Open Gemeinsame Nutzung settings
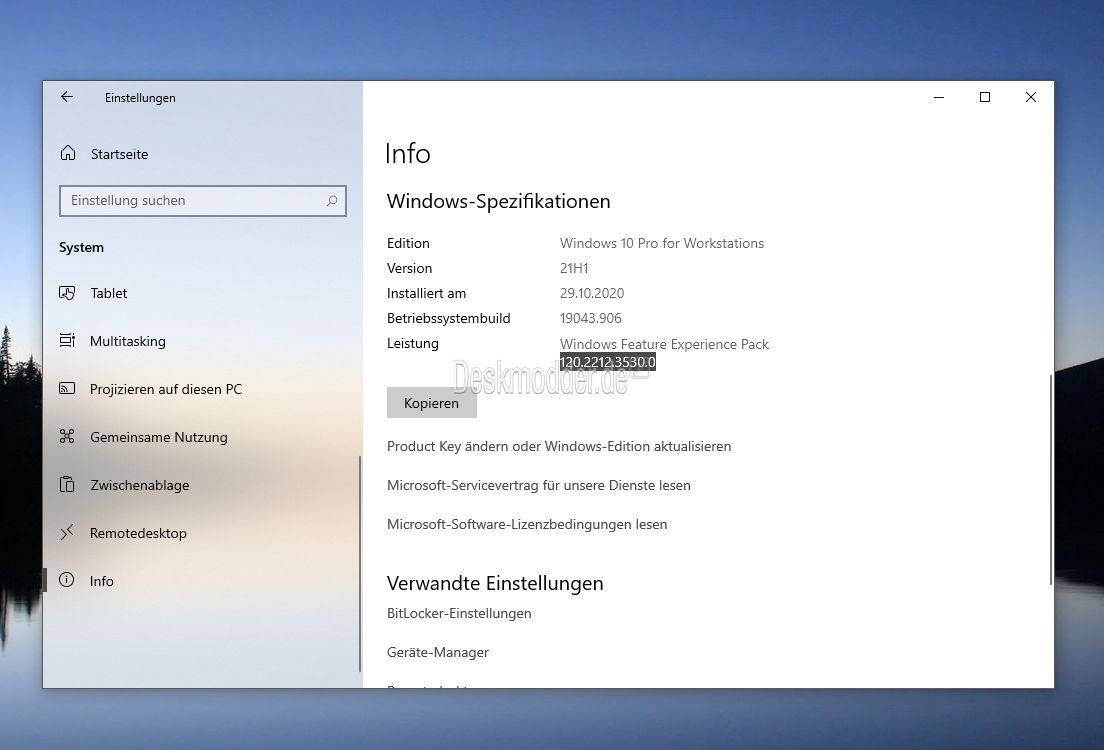This screenshot has width=1104, height=750. tap(158, 437)
